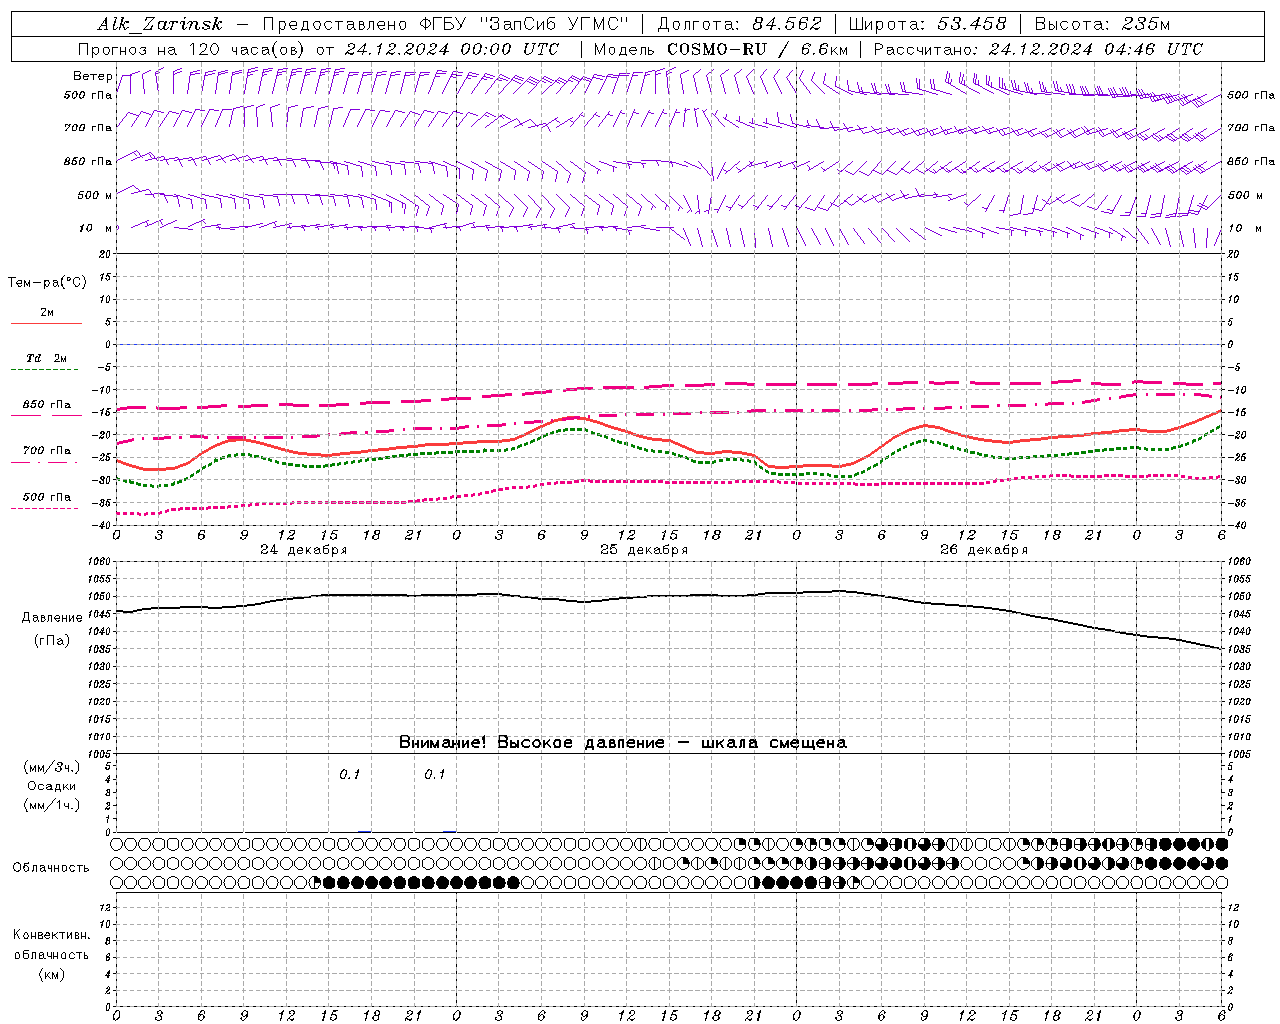Viewport: 1280px width, 1024px height.
Task: Click the 26 декабря date label
Action: pyautogui.click(x=984, y=550)
